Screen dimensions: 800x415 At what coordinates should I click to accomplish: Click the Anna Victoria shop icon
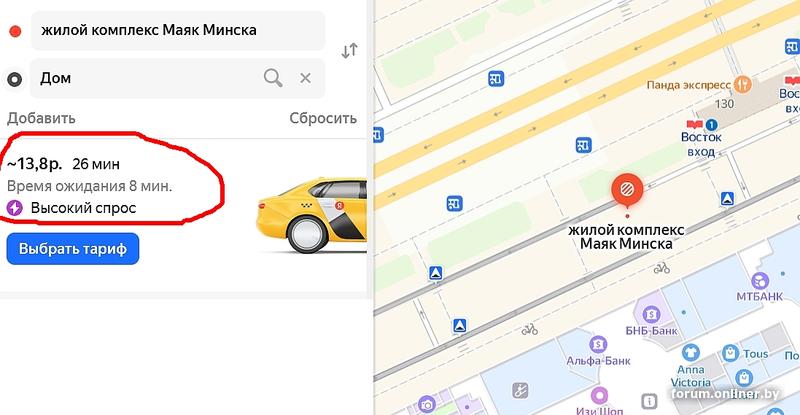click(x=691, y=353)
